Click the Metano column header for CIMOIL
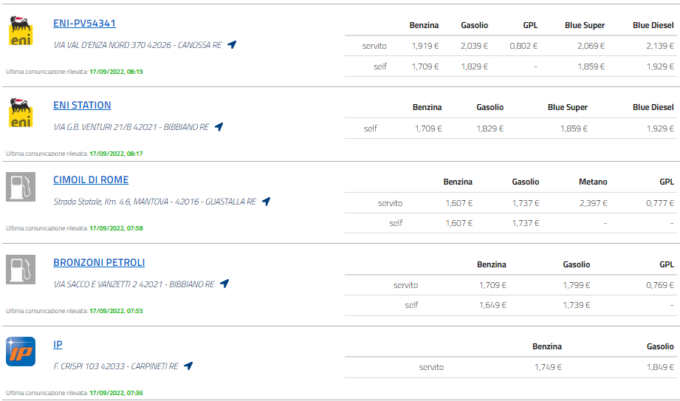Viewport: 680px width, 401px height. (593, 182)
